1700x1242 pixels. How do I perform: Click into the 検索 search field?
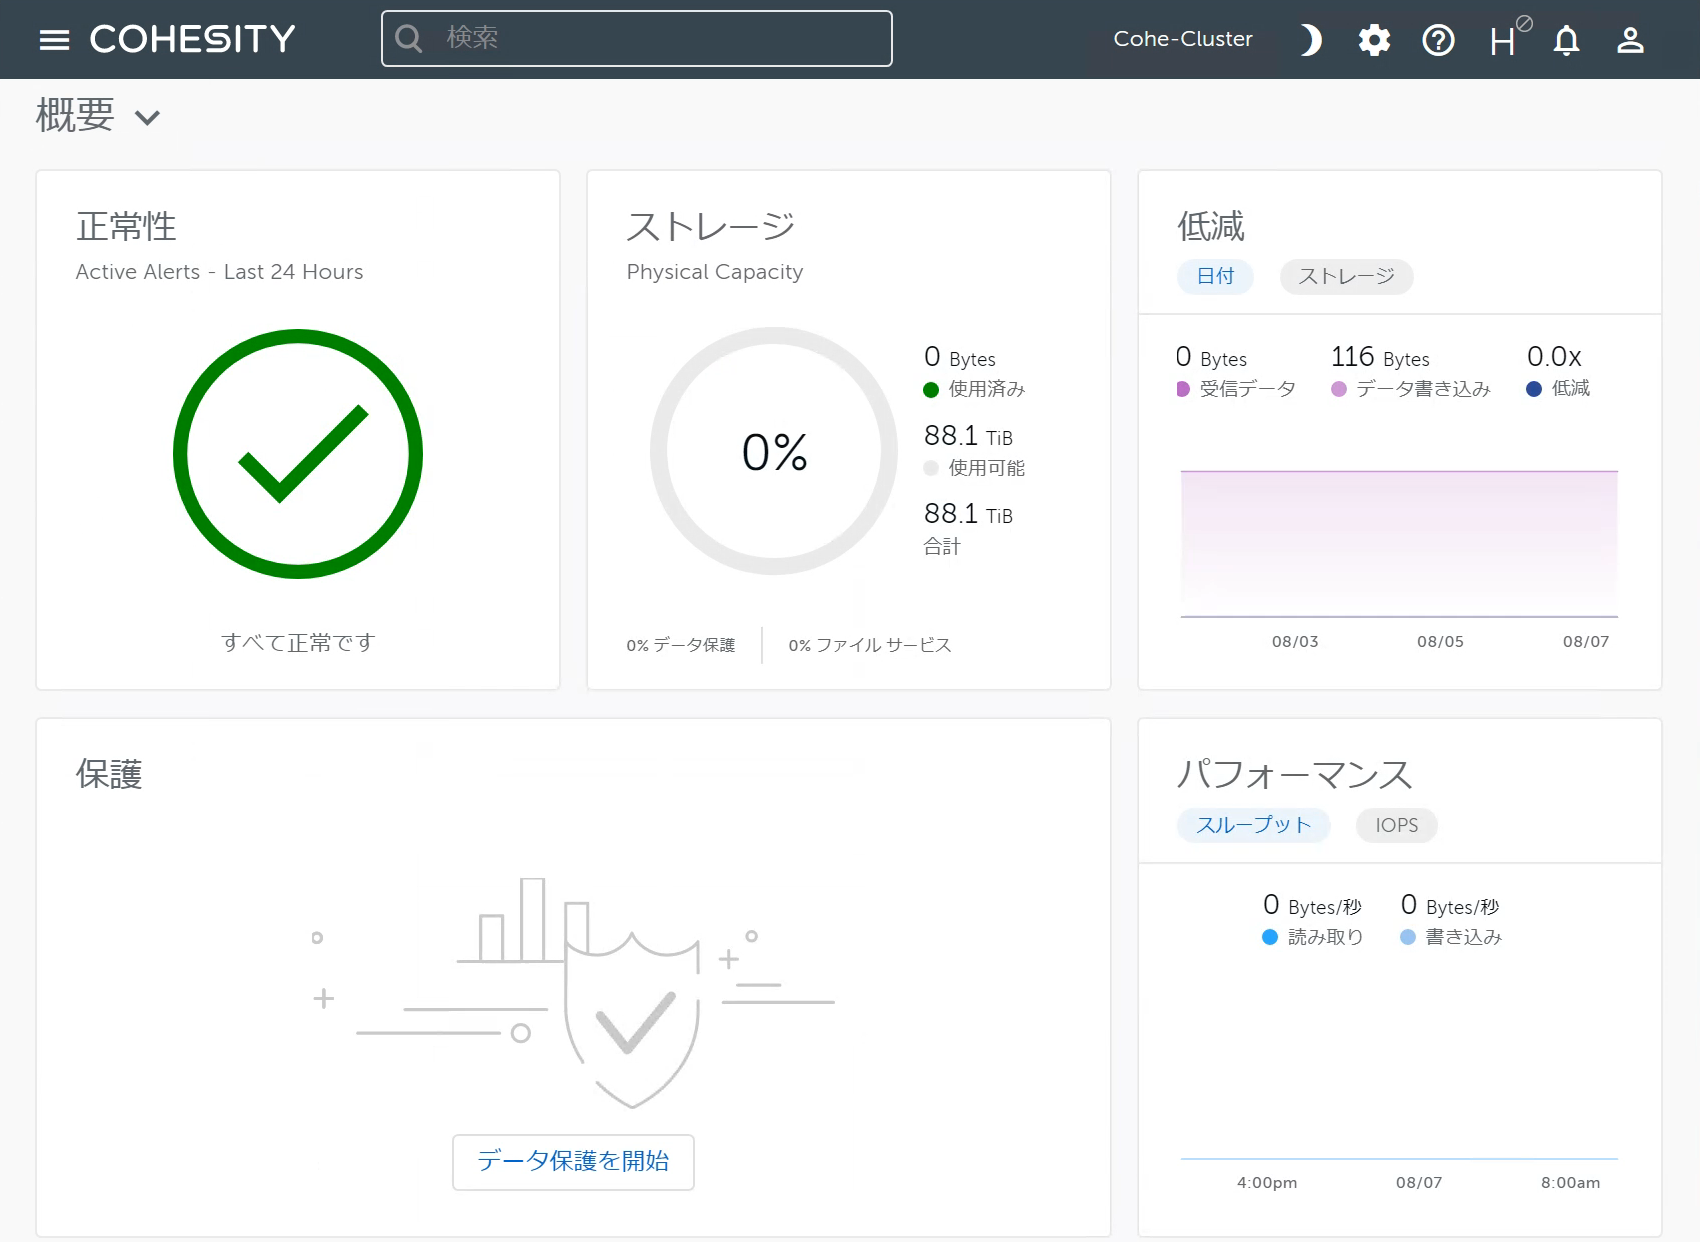(x=637, y=39)
